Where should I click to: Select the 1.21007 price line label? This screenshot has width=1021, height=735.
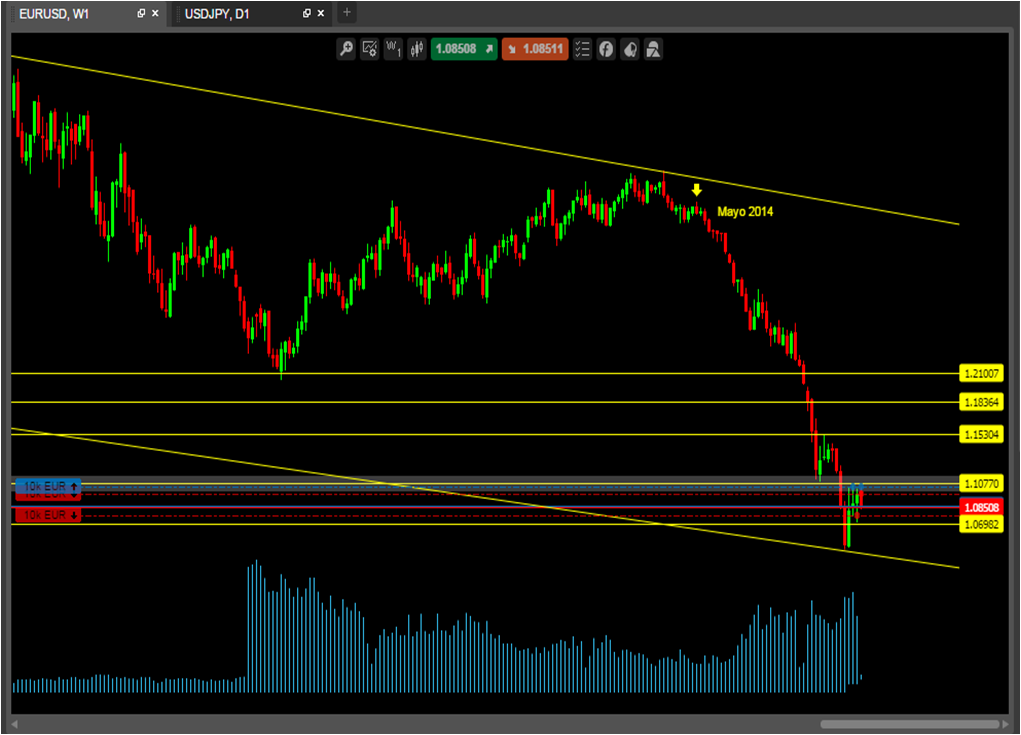click(x=981, y=374)
